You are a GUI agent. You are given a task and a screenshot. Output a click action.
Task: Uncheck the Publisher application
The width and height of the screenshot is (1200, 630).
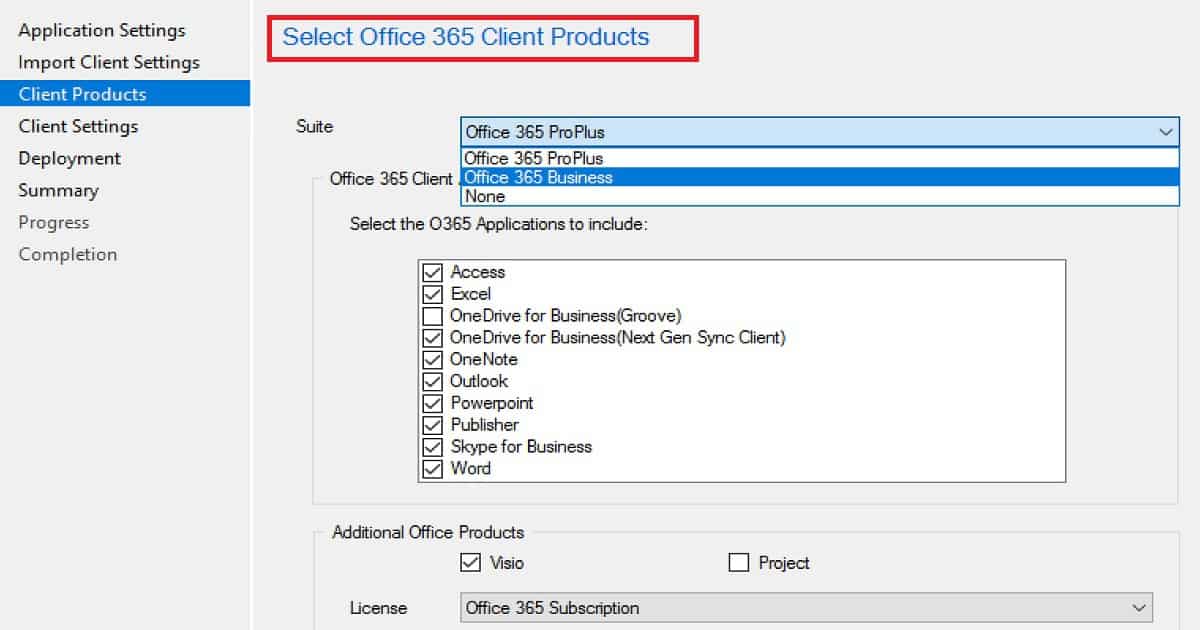coord(433,425)
